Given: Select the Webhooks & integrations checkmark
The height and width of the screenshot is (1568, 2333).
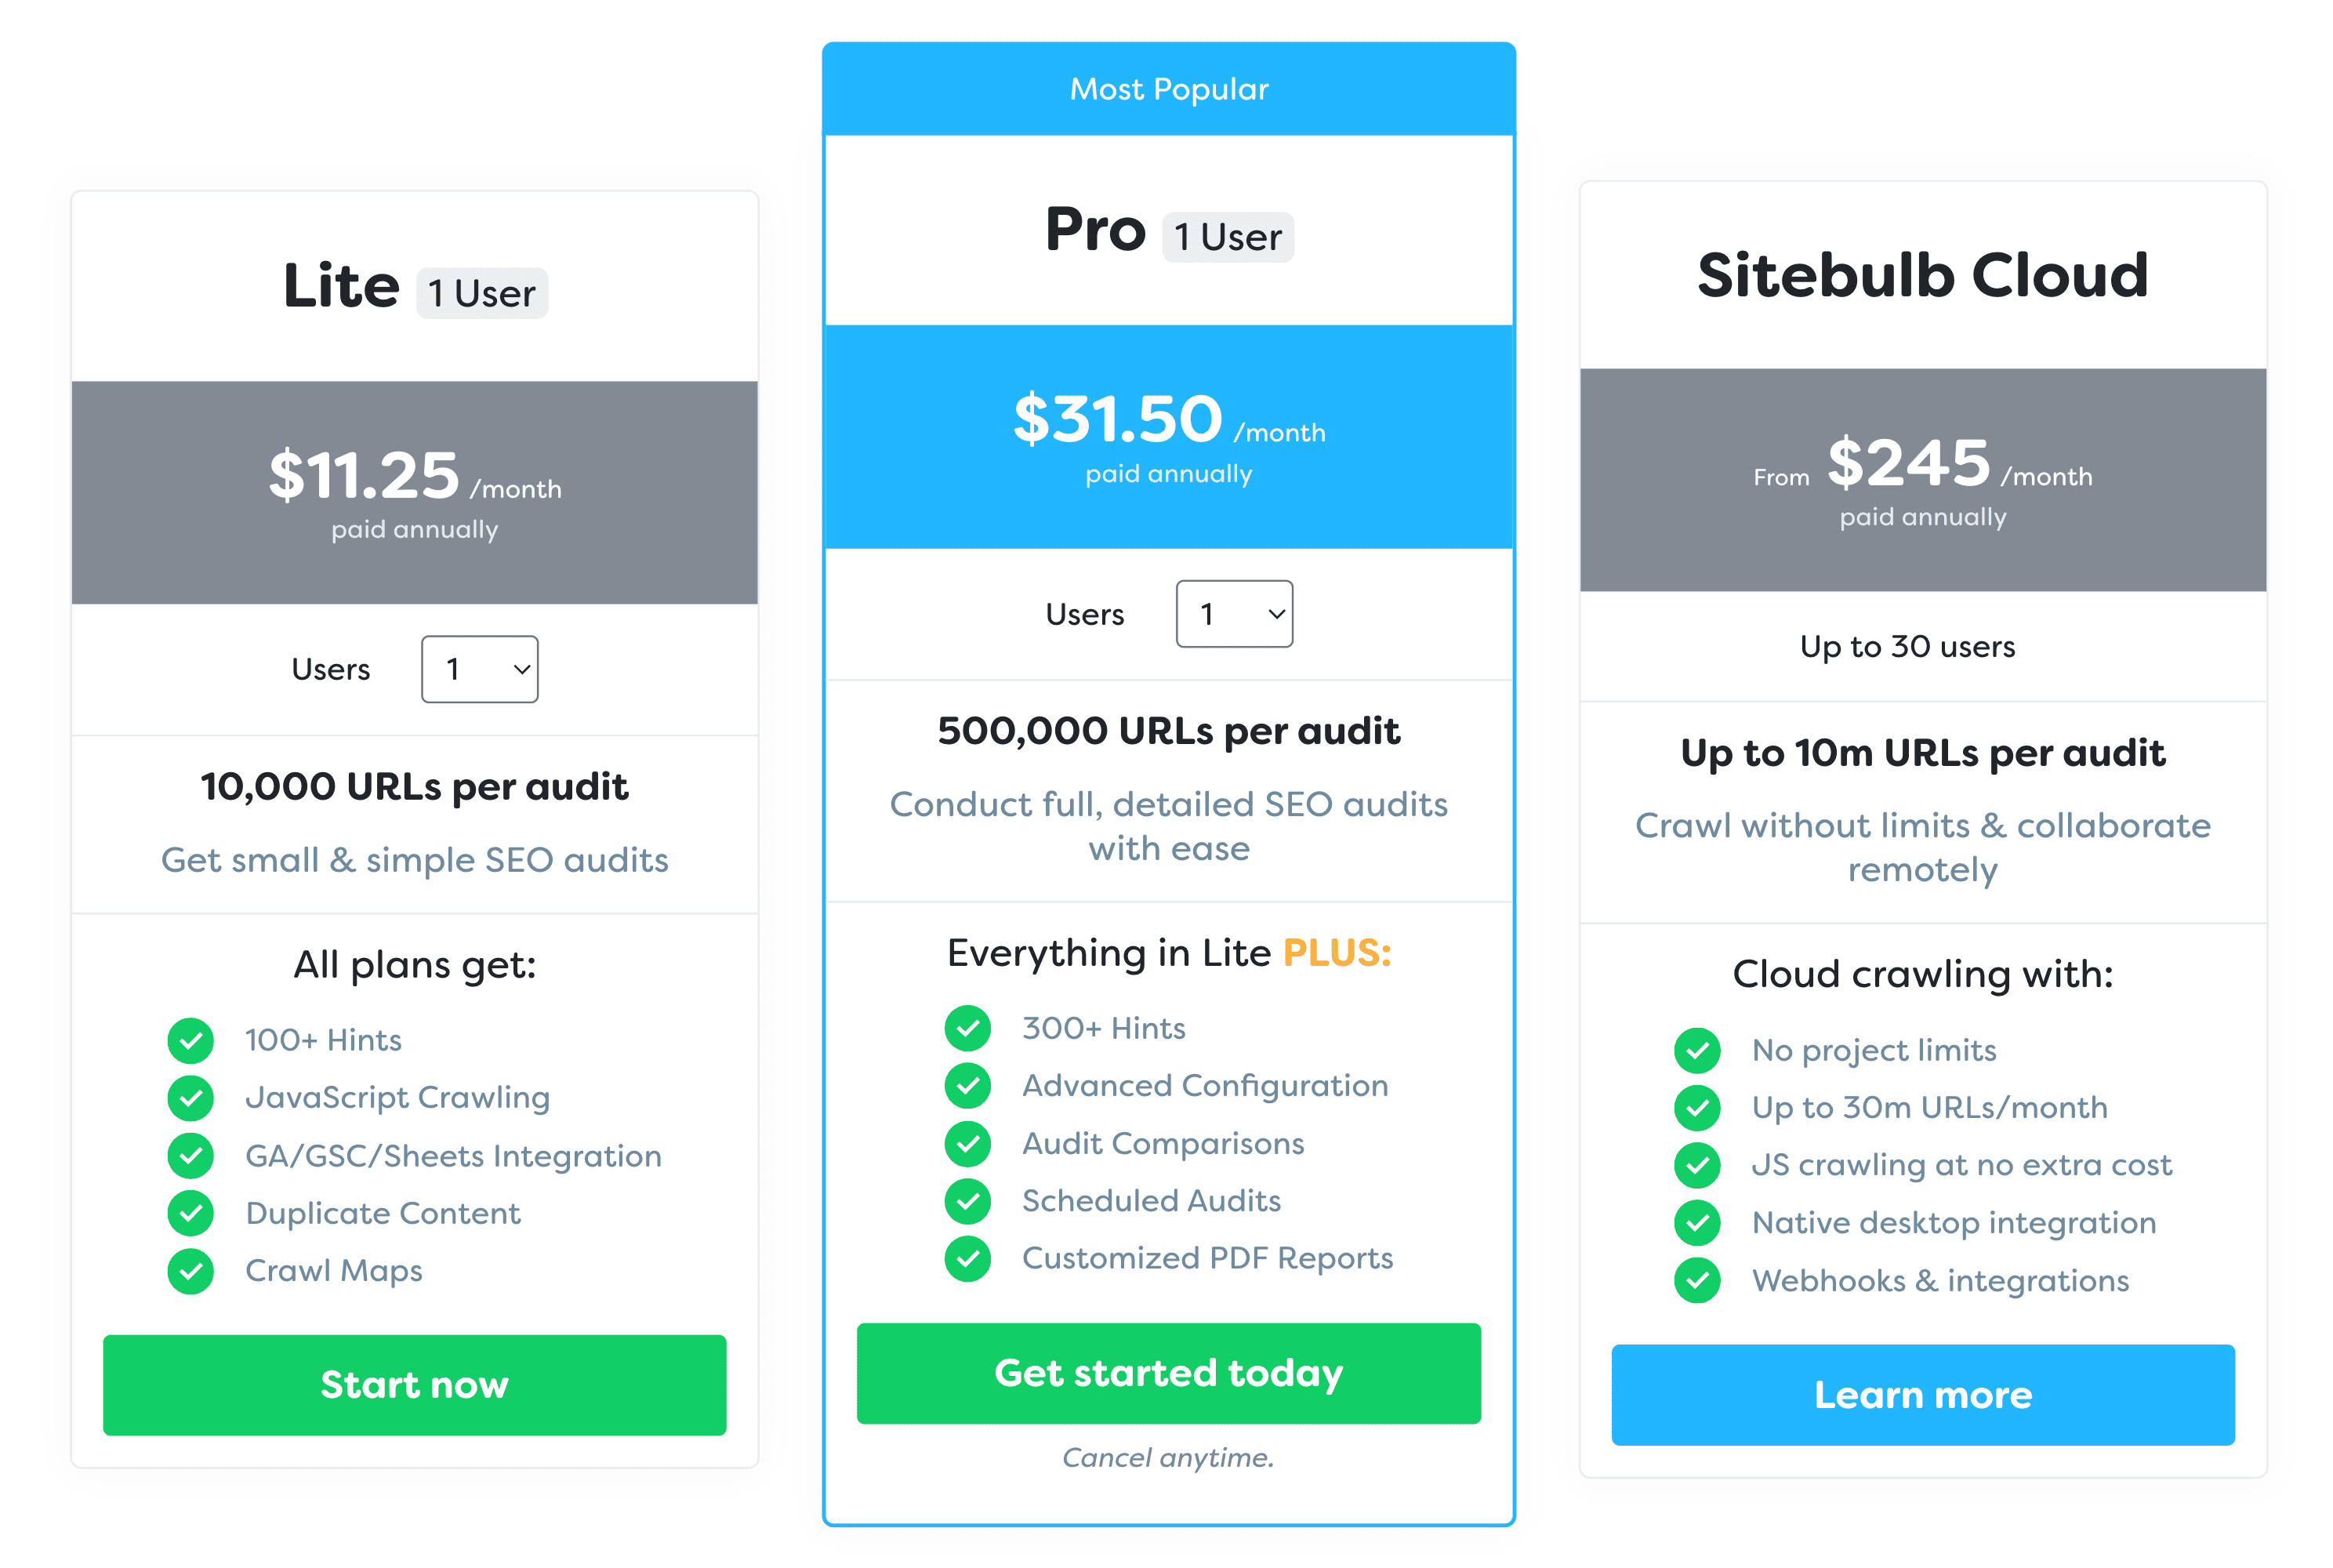Looking at the screenshot, I should click(1697, 1280).
